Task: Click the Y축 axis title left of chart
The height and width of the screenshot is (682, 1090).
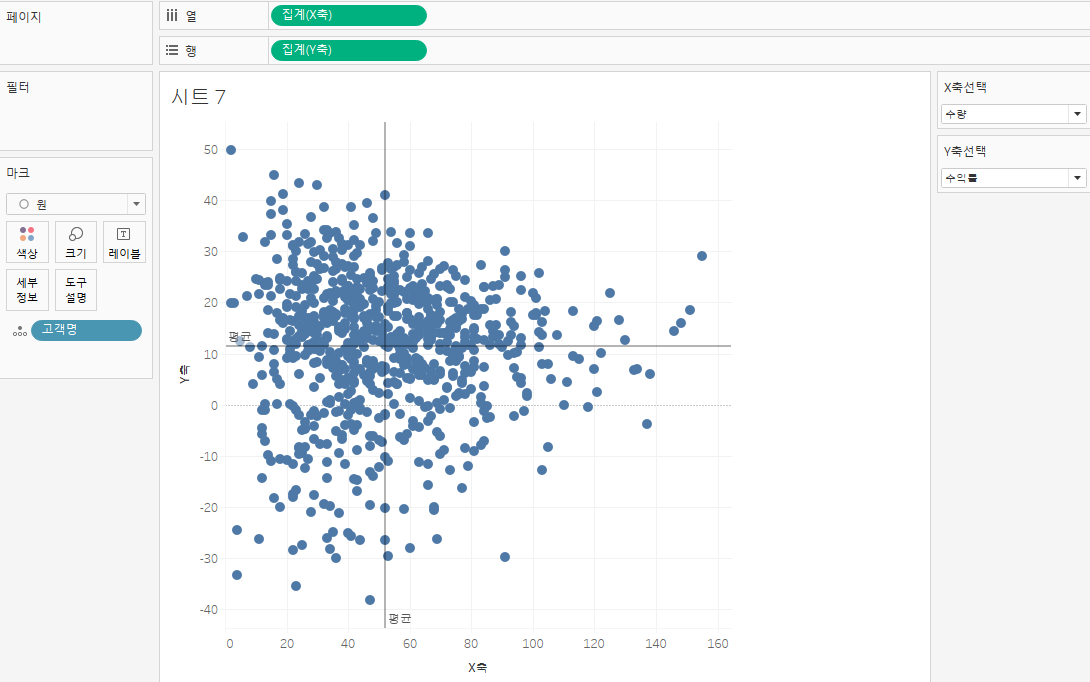Action: (x=184, y=374)
